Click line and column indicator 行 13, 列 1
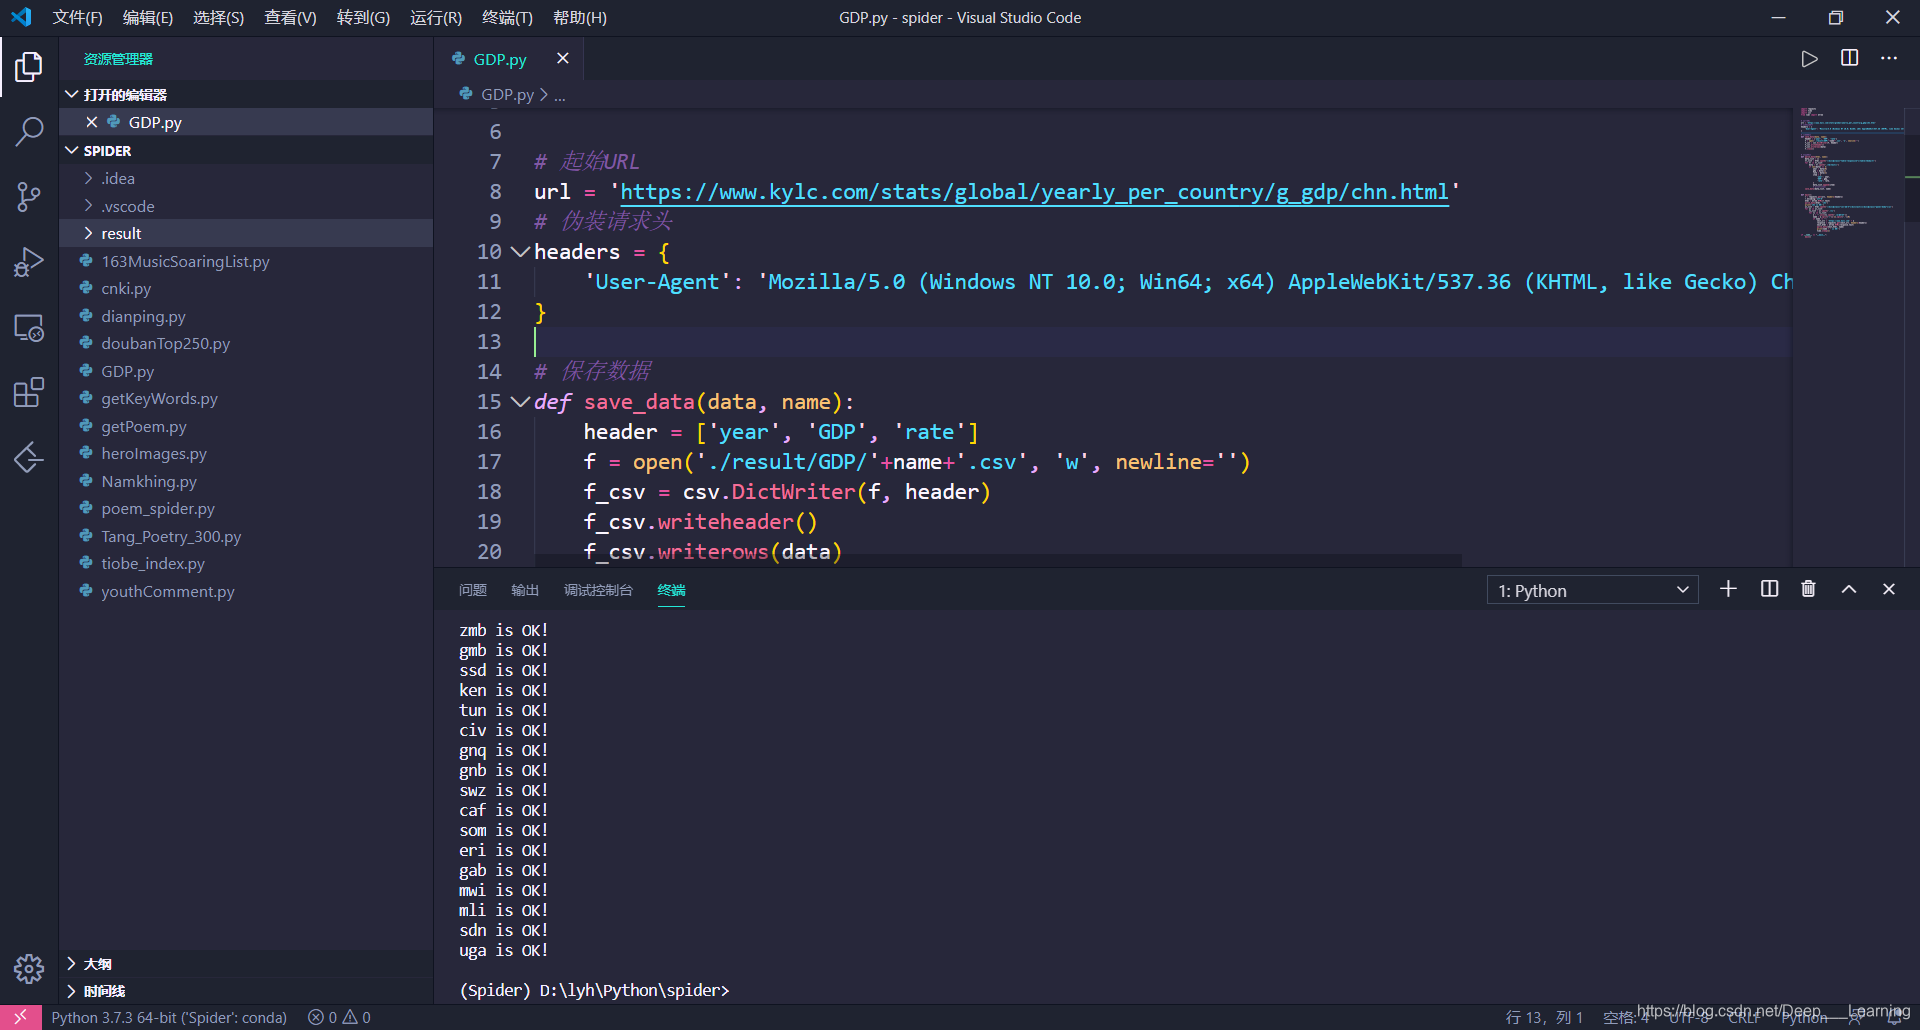This screenshot has height=1030, width=1920. tap(1544, 1017)
